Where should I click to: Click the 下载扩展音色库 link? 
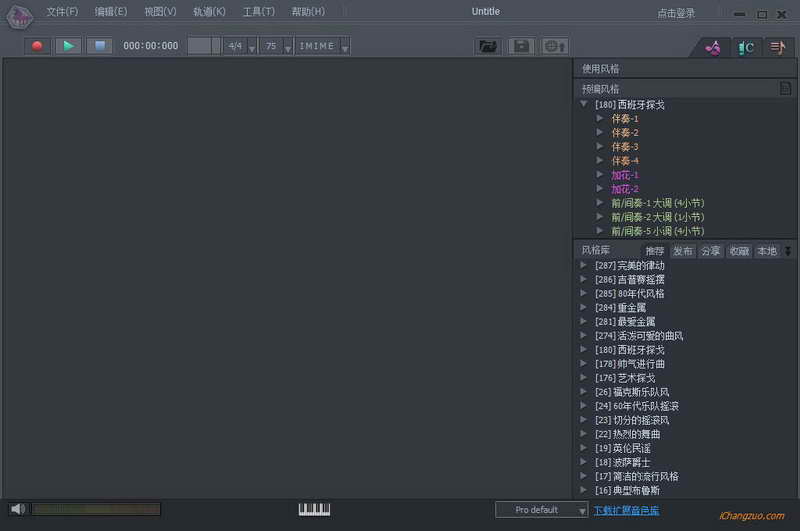(626, 510)
